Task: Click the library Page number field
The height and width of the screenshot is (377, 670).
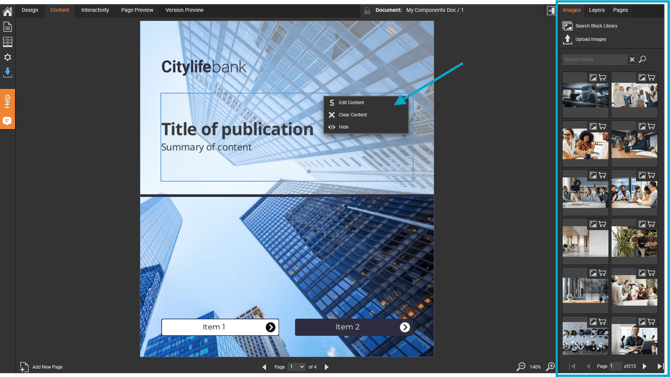Action: tap(615, 366)
